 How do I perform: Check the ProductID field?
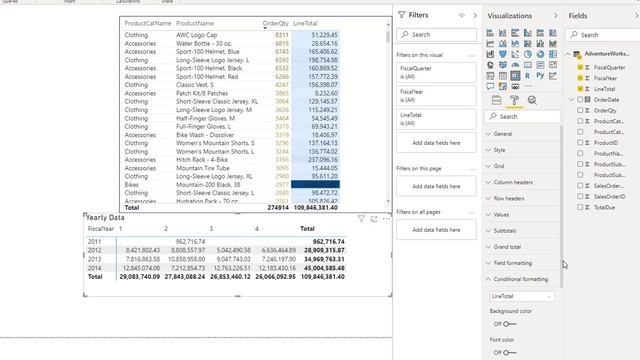tap(580, 142)
